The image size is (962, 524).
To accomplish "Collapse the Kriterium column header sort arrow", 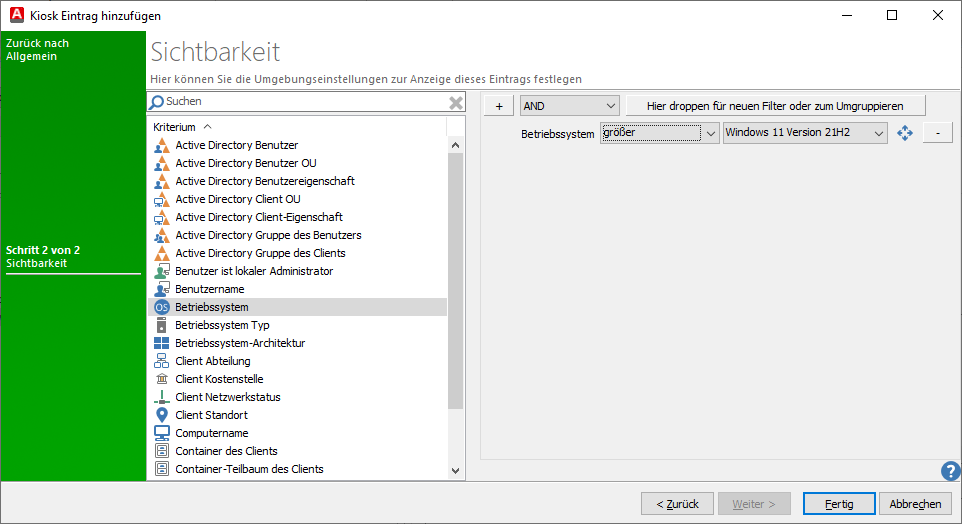I will (208, 127).
